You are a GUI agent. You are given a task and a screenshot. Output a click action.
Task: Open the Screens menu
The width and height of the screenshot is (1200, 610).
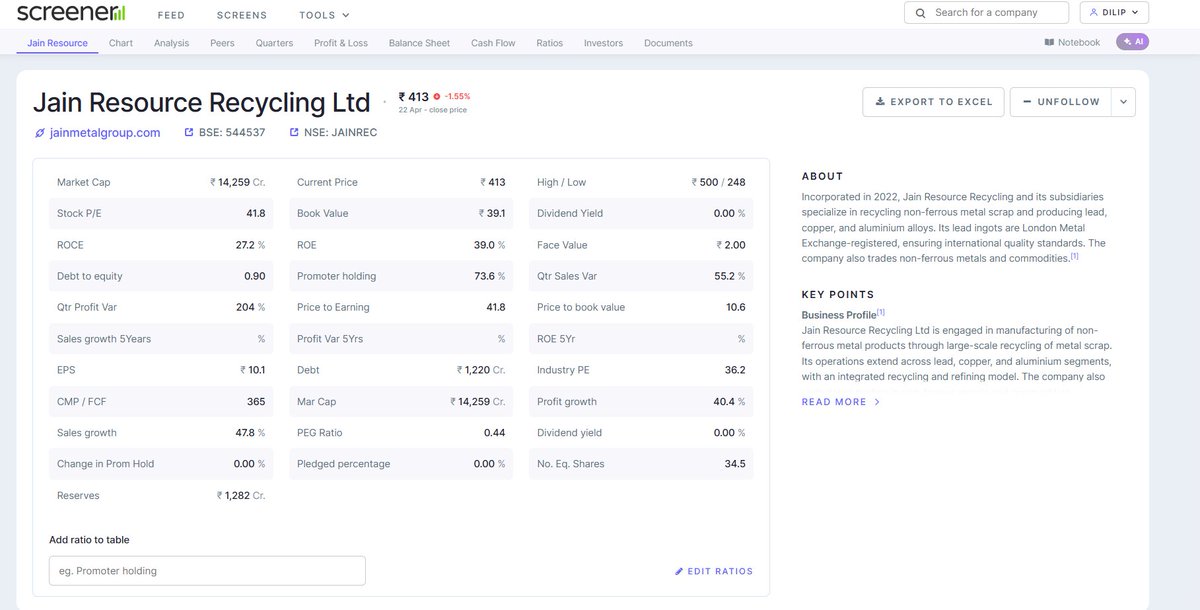[x=242, y=15]
